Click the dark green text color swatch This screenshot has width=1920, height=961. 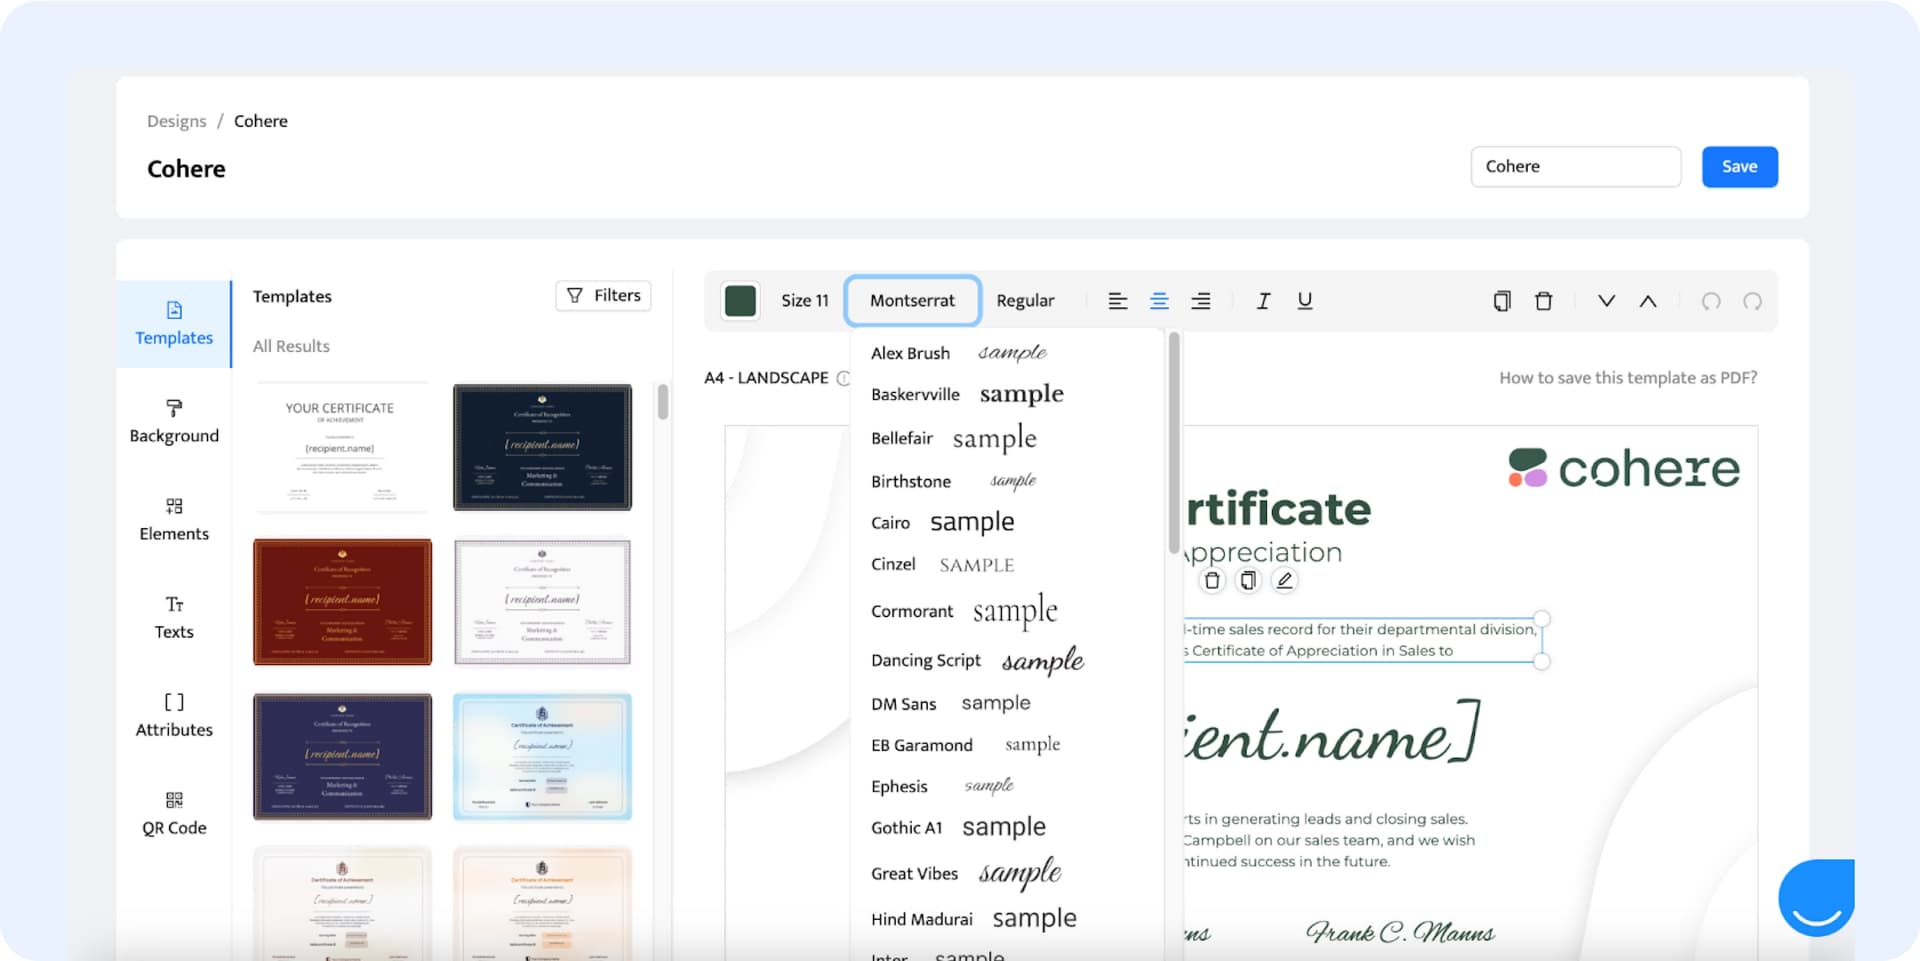[740, 301]
